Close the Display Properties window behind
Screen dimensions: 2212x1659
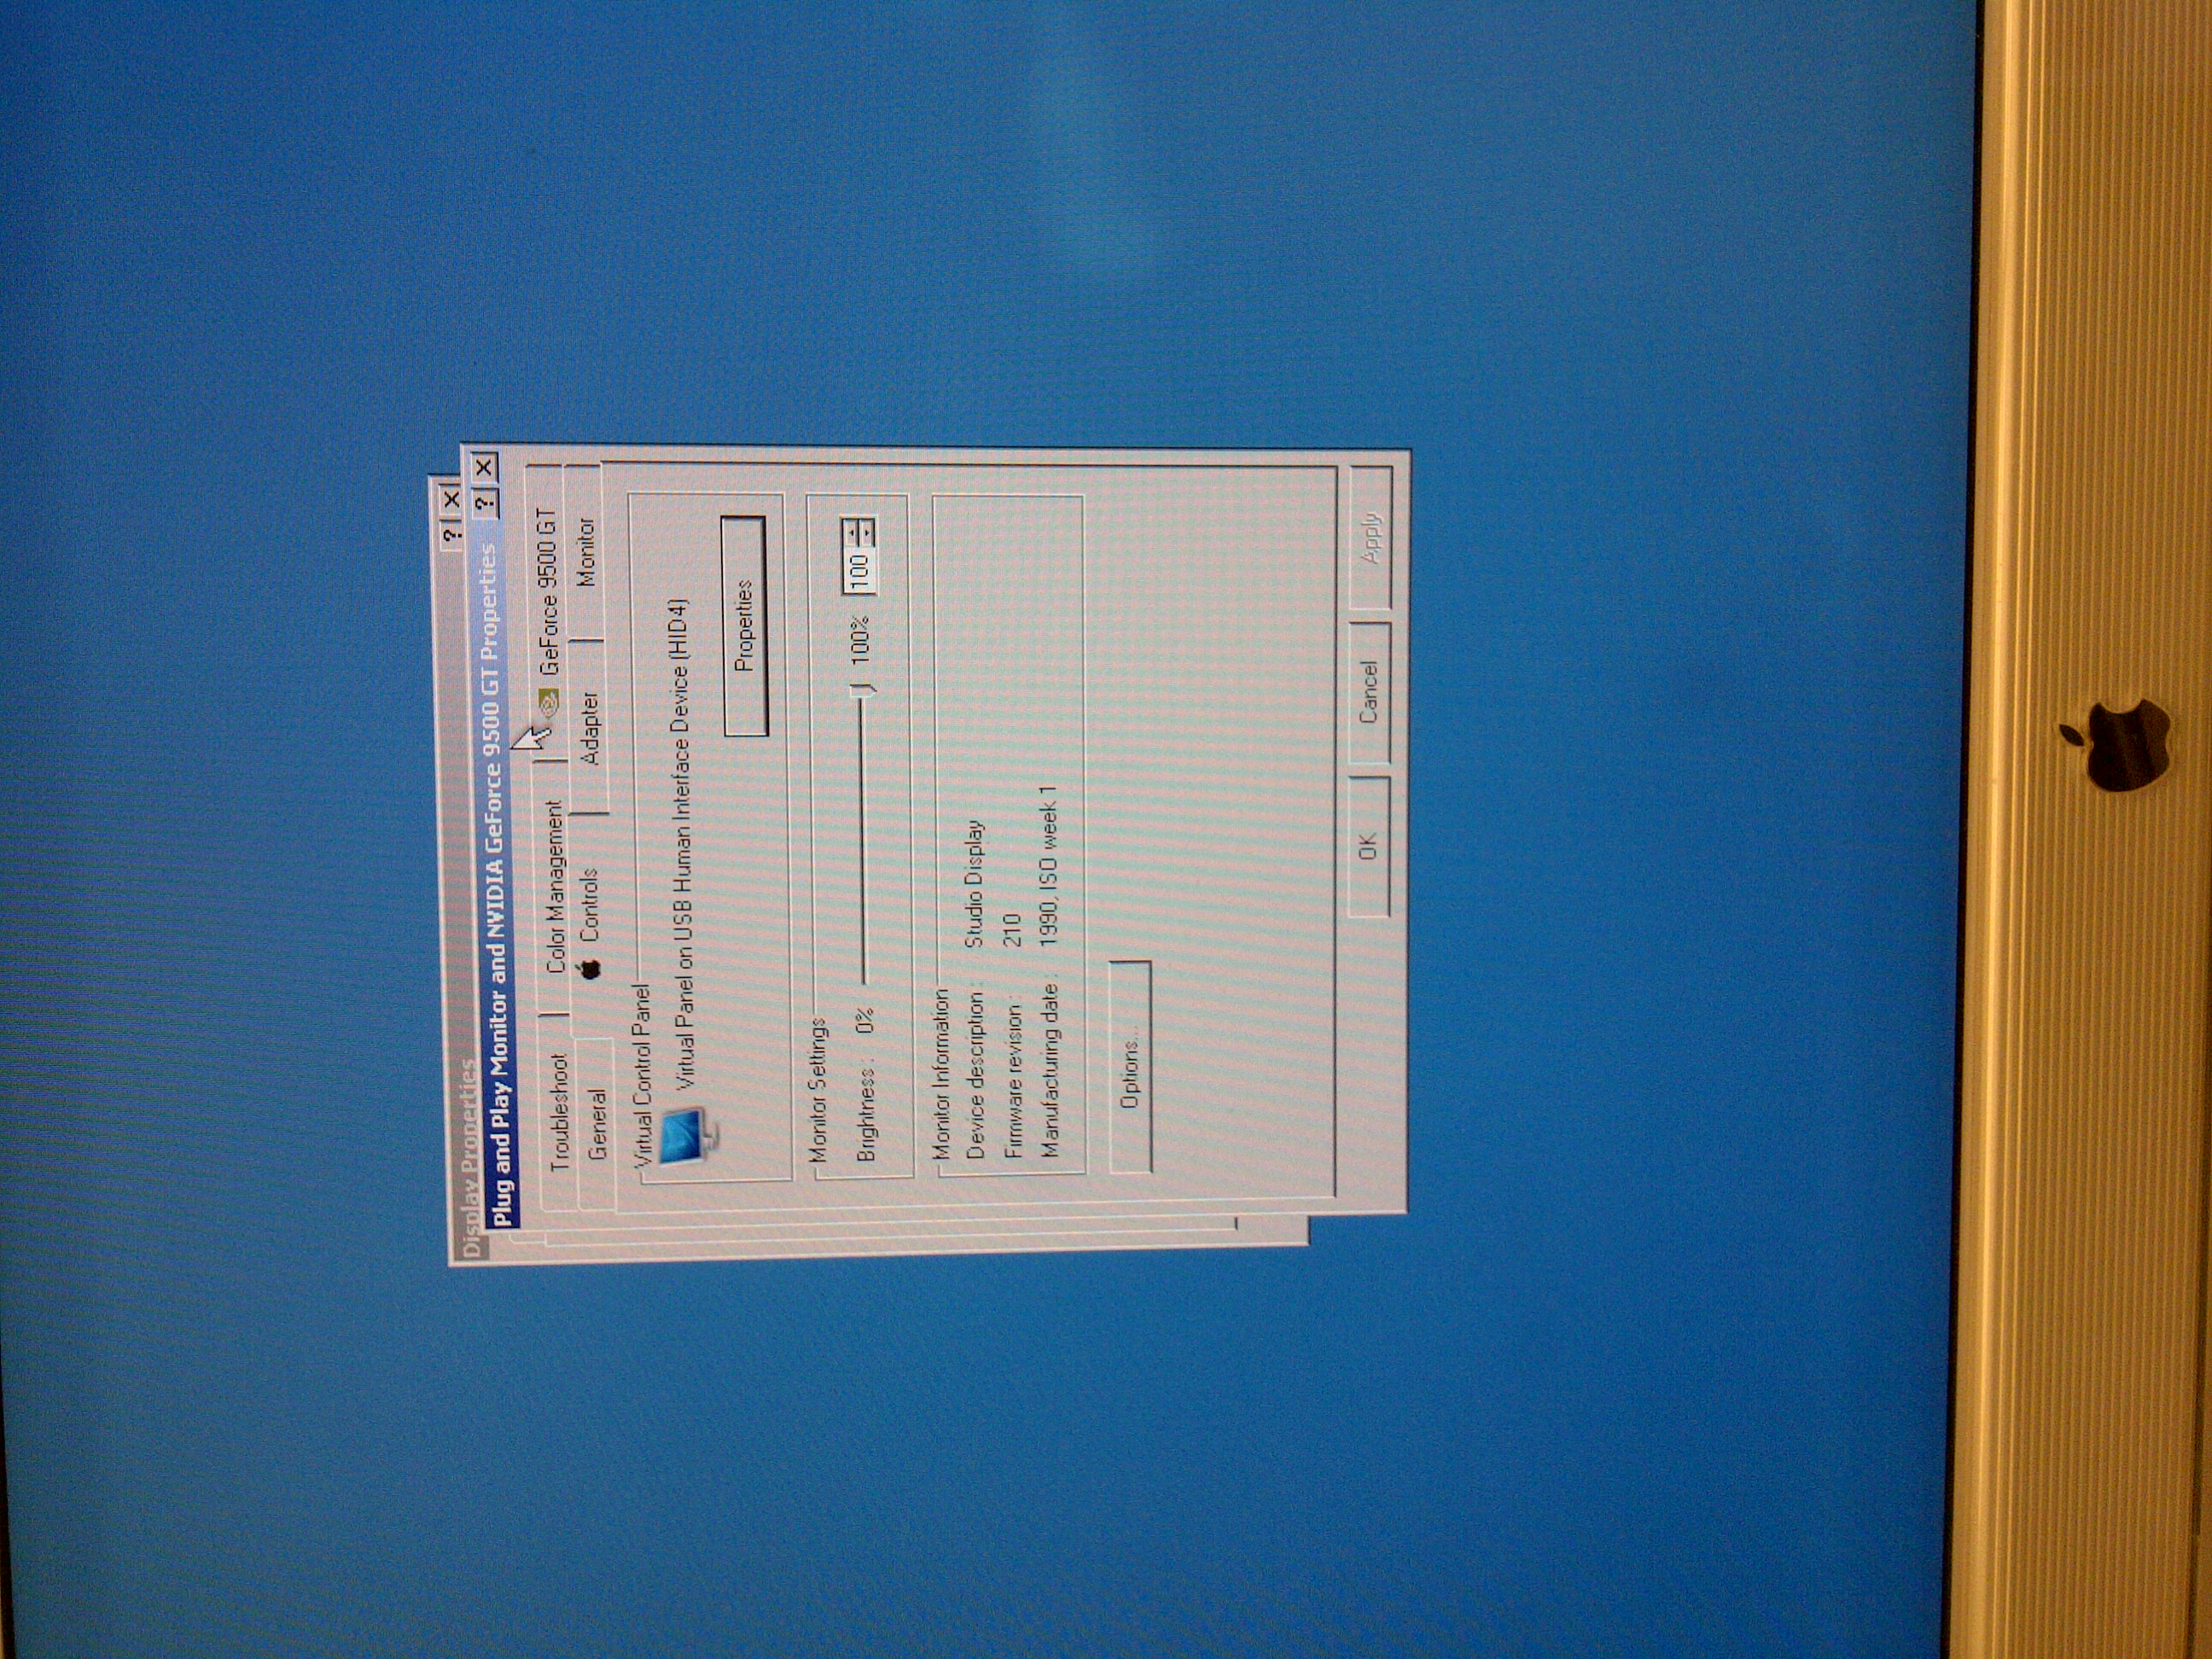[x=451, y=499]
